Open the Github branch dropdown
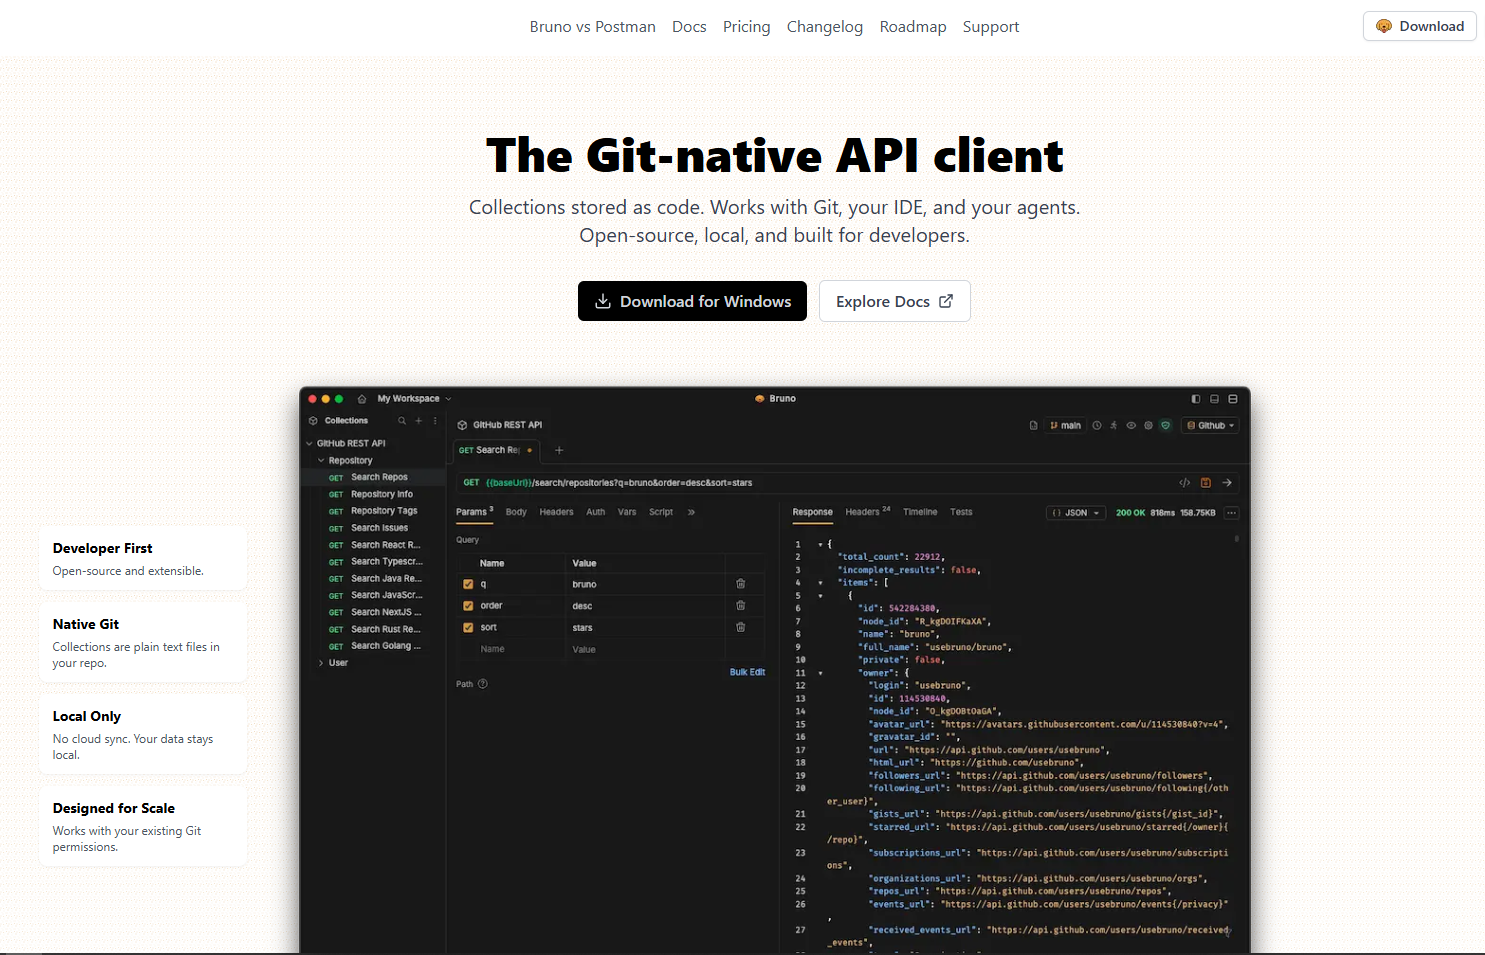The height and width of the screenshot is (955, 1485). tap(1210, 425)
